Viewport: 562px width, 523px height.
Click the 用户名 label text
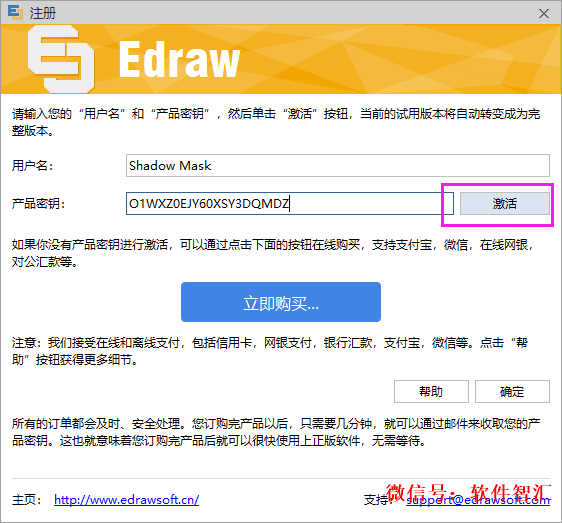(32, 166)
